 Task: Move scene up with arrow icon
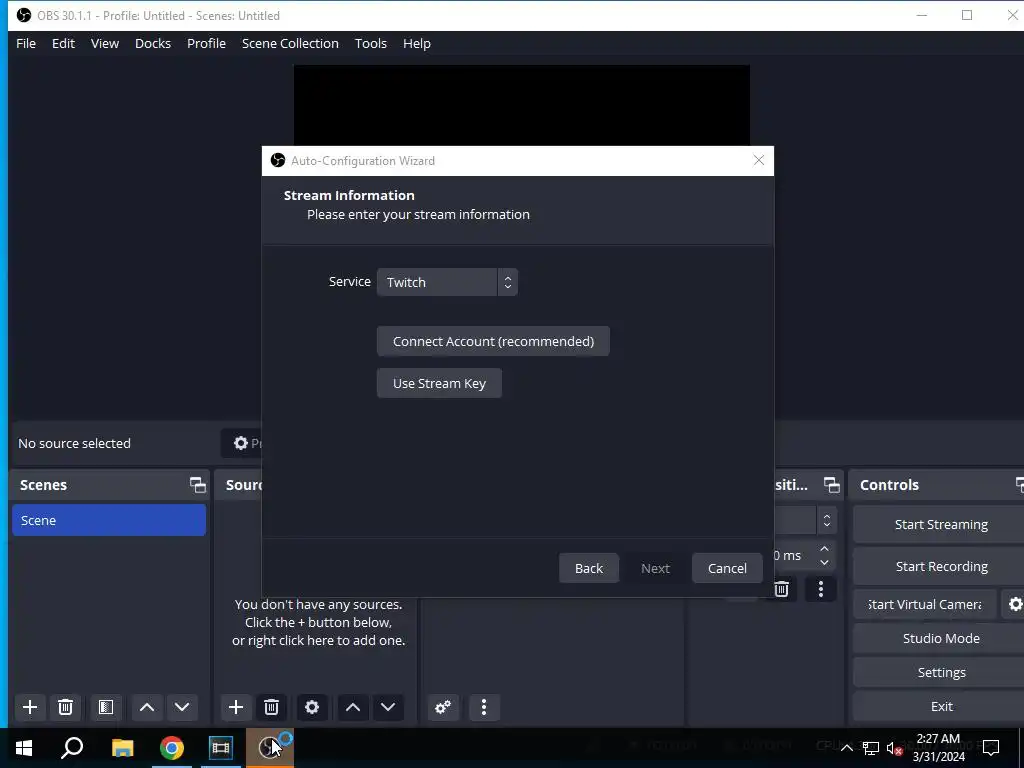click(147, 707)
